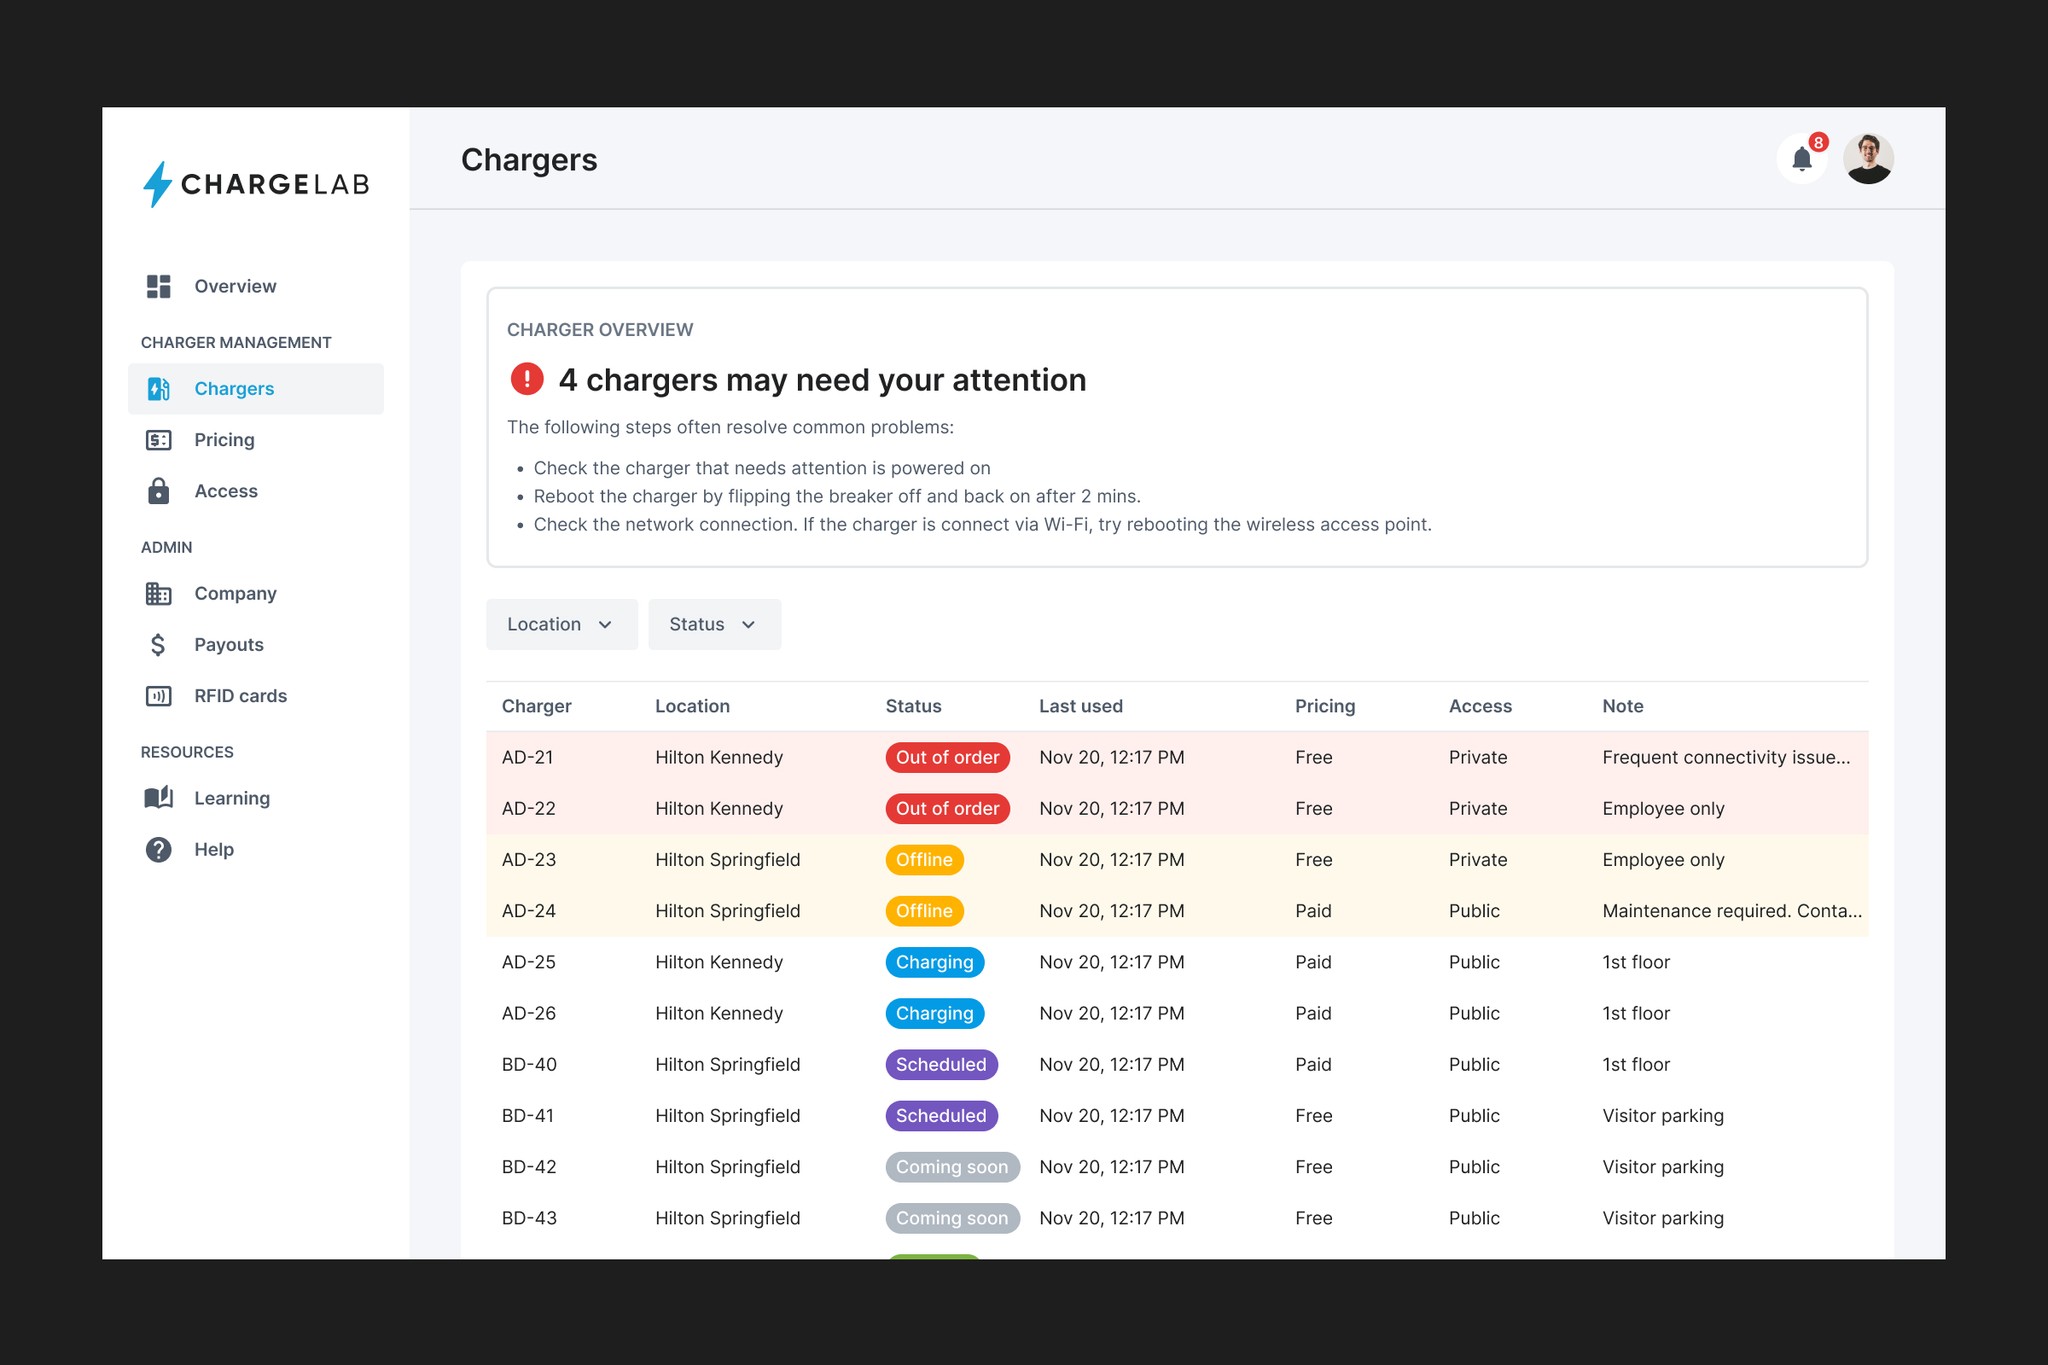Open the Location filter dropdown
The width and height of the screenshot is (2048, 1365).
pyautogui.click(x=561, y=624)
